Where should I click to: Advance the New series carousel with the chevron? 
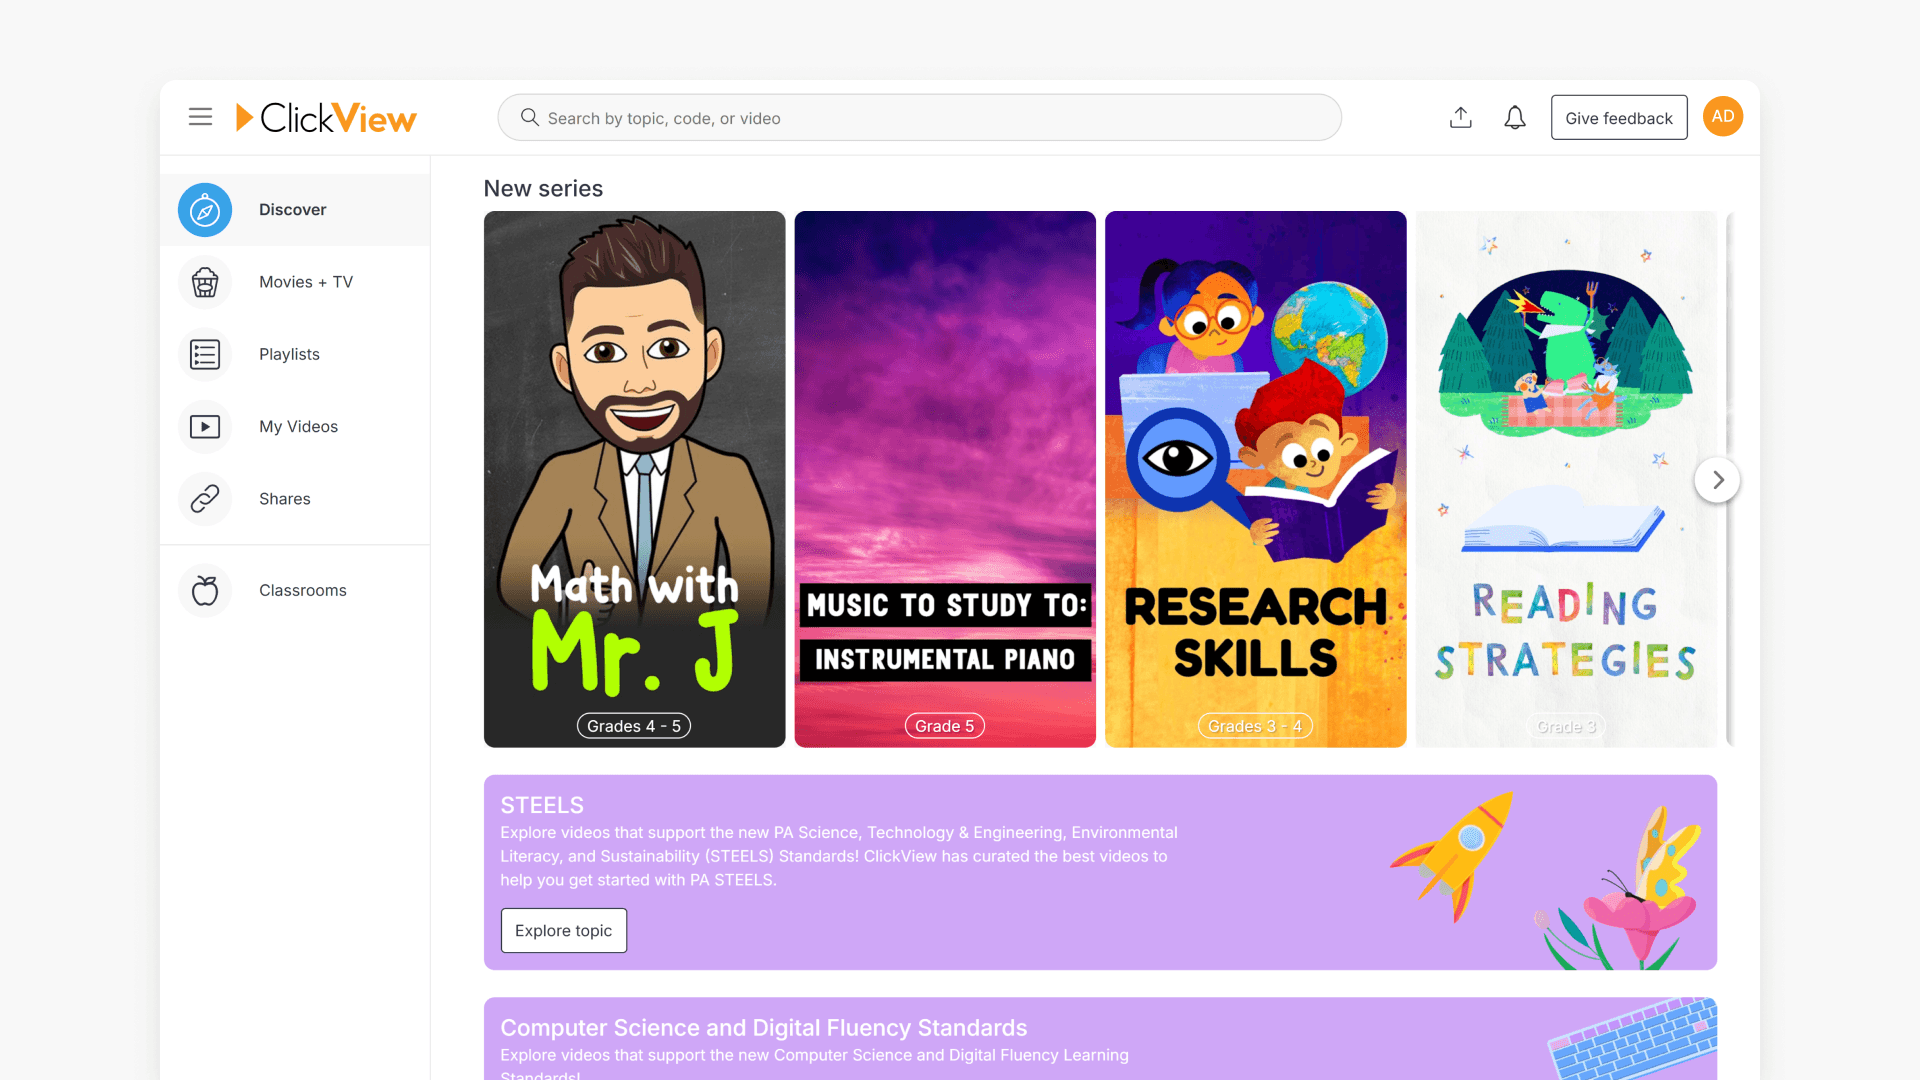pyautogui.click(x=1717, y=479)
